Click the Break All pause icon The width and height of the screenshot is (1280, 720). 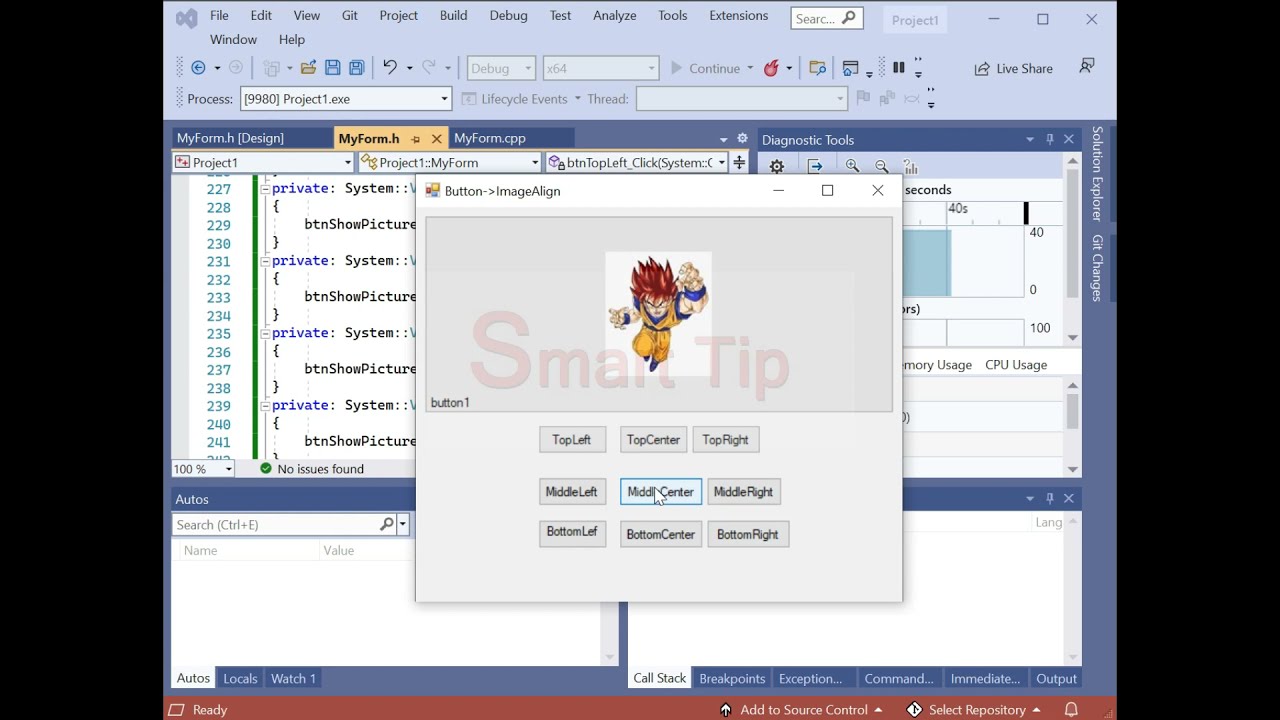pos(899,68)
